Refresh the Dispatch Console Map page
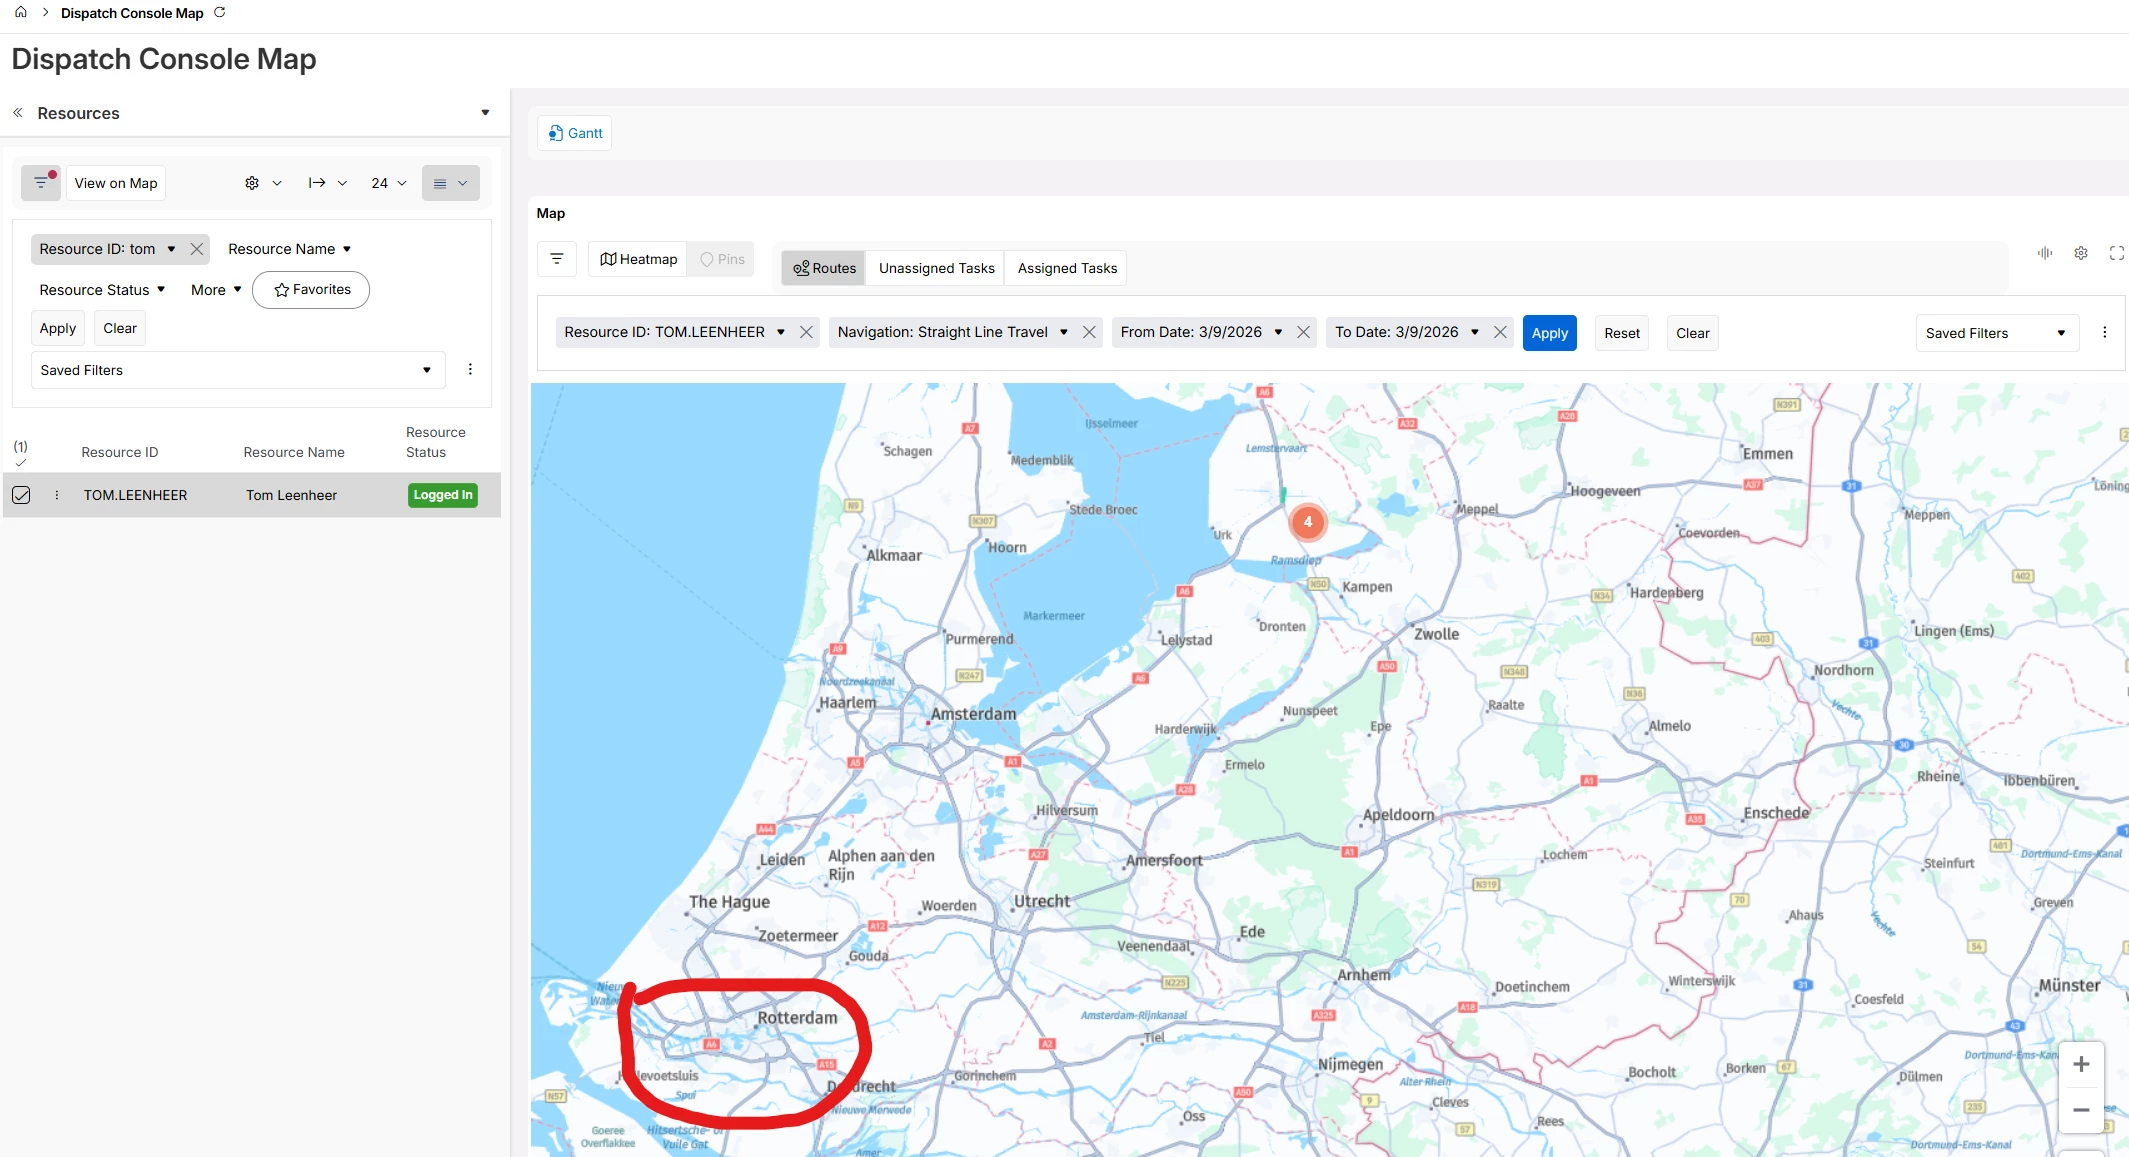The height and width of the screenshot is (1157, 2129). tap(220, 12)
